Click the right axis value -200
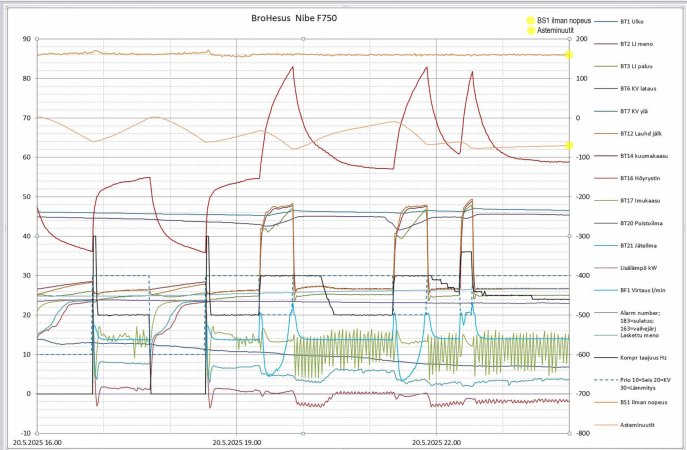687x450 pixels. coord(582,197)
